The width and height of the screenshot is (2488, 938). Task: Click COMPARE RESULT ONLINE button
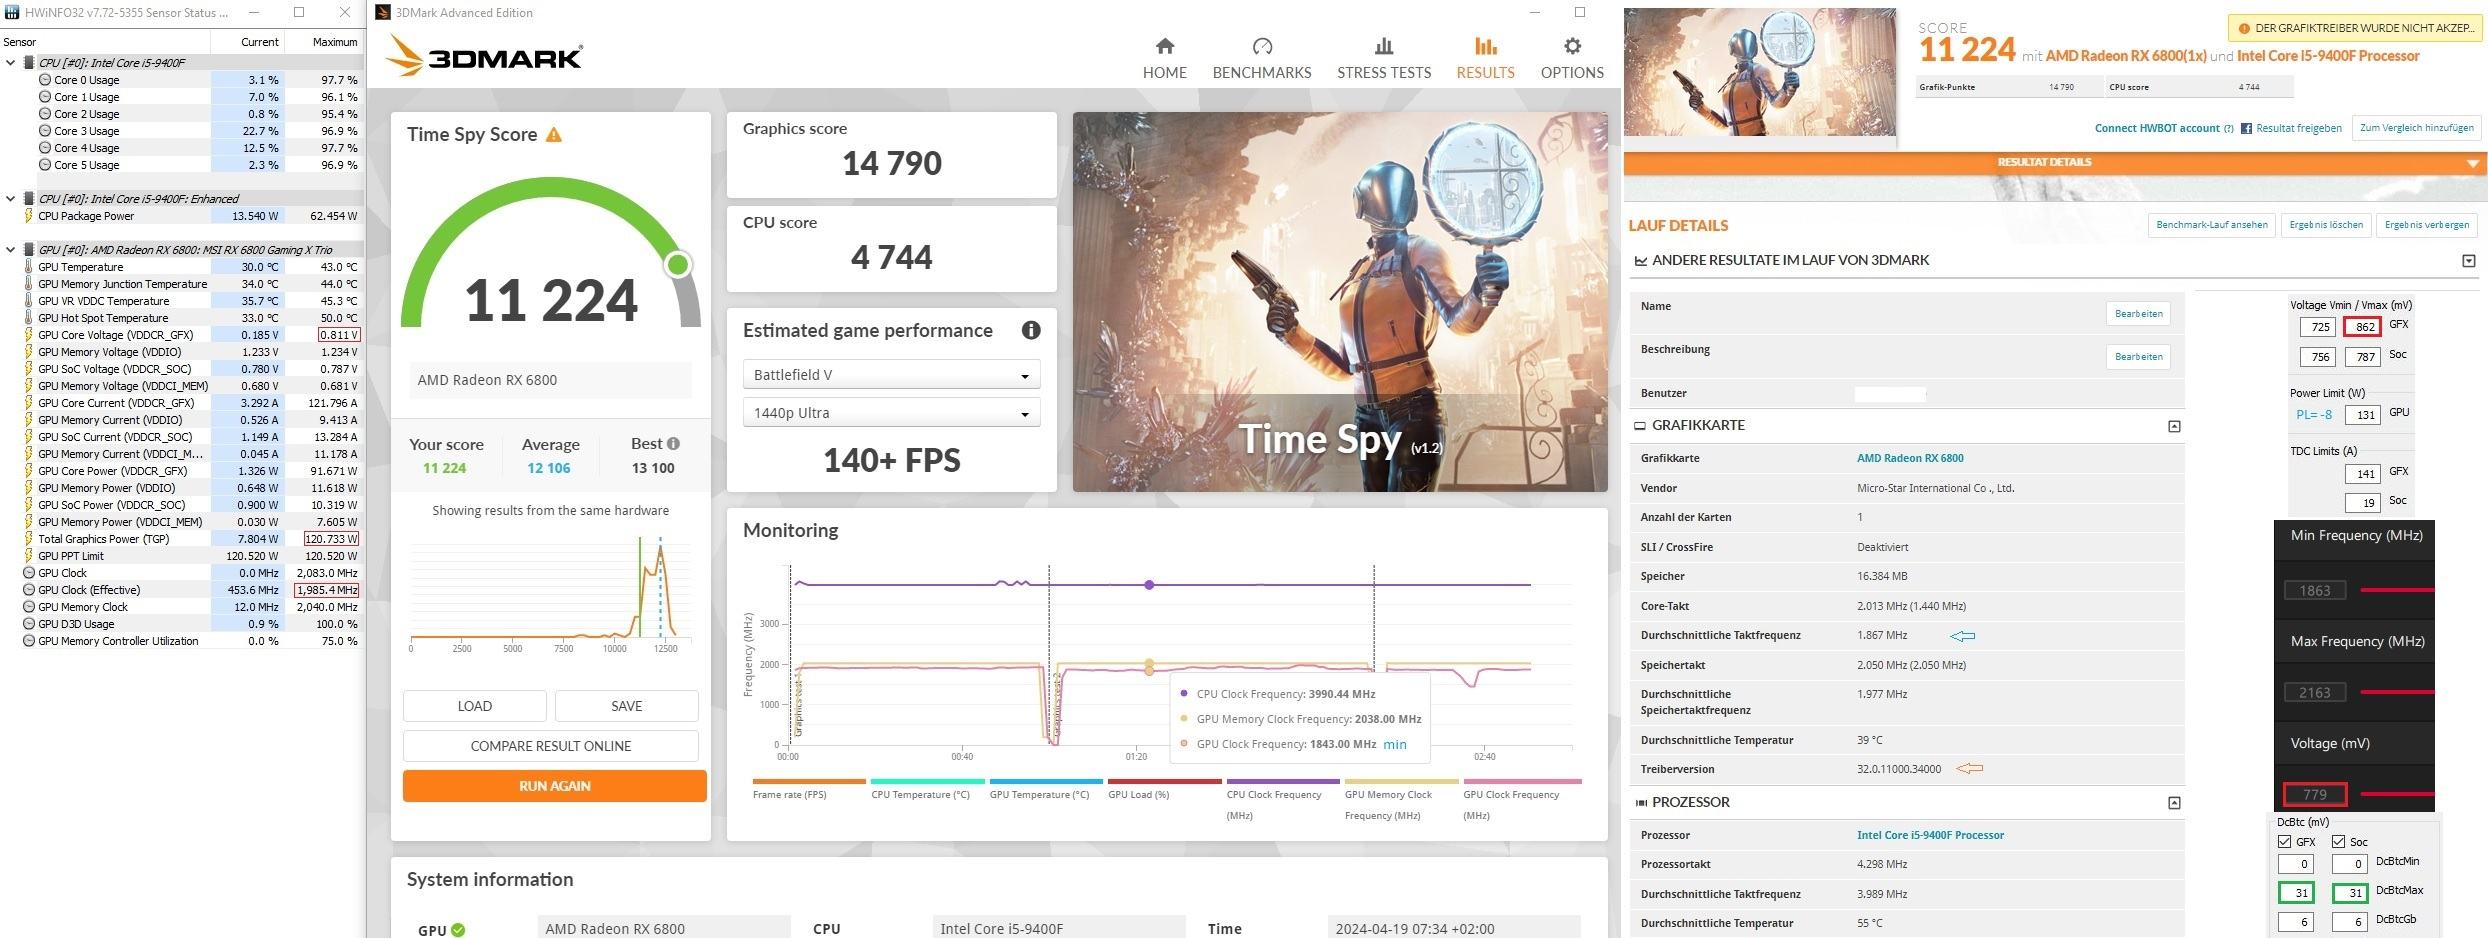(x=551, y=746)
